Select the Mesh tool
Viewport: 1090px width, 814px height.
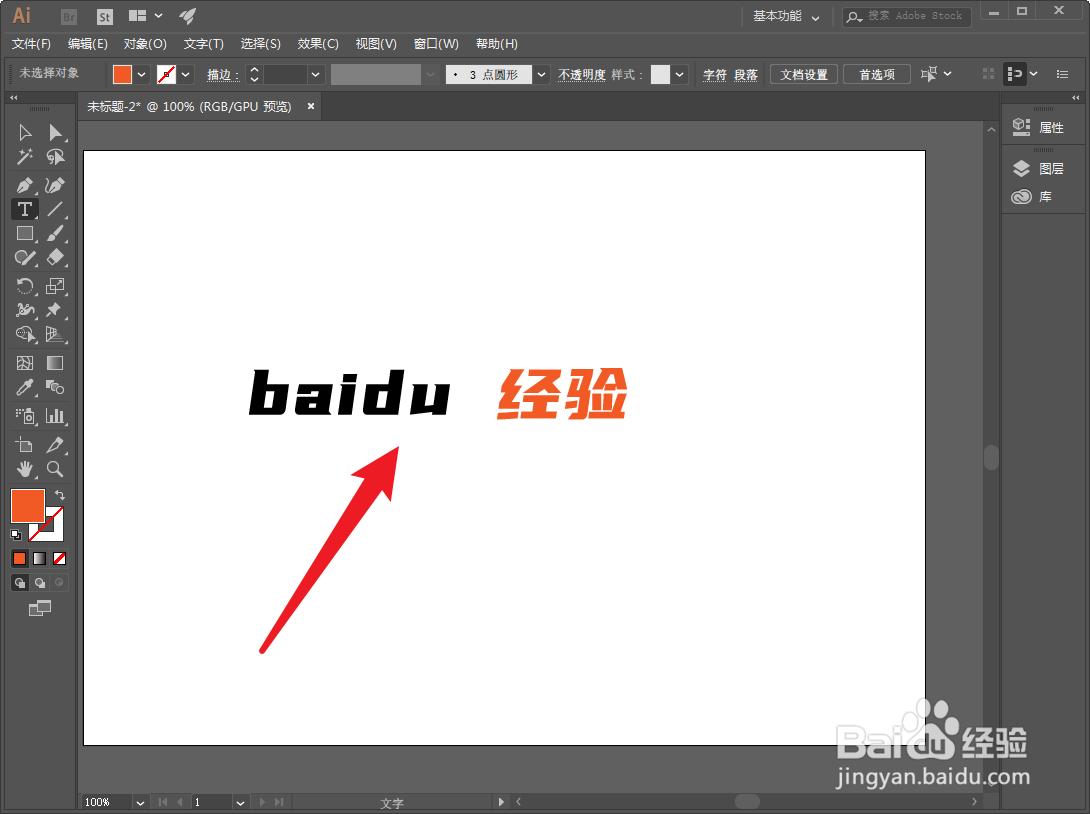[x=25, y=363]
